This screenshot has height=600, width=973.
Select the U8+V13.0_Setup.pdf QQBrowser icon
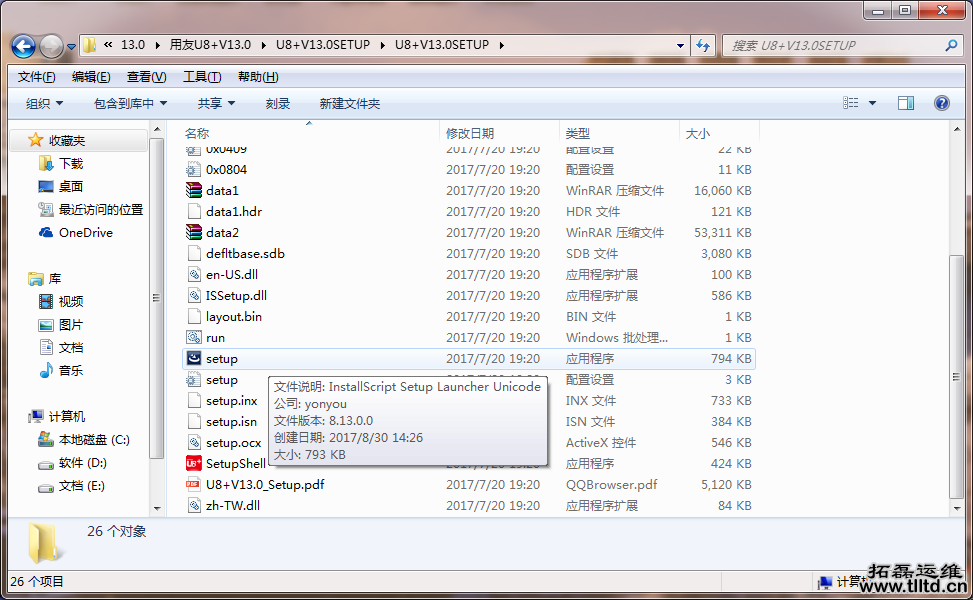[x=196, y=484]
